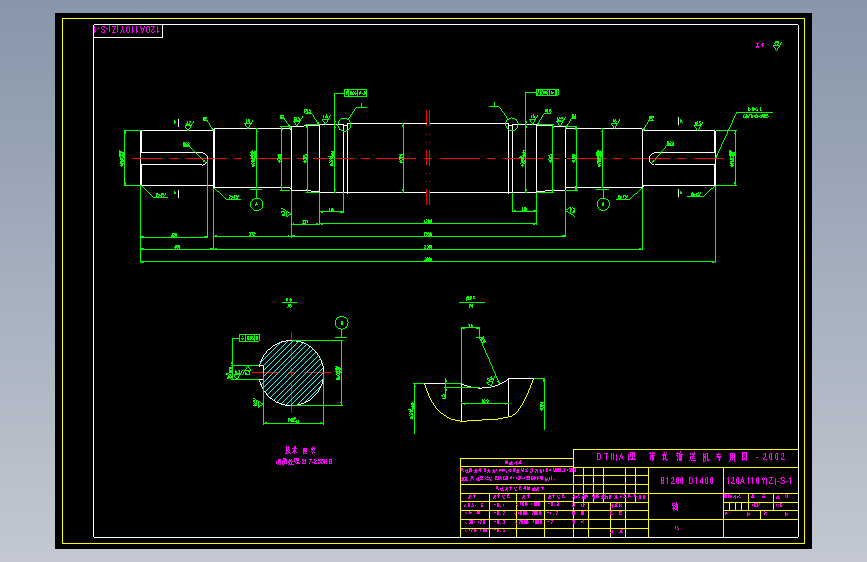The height and width of the screenshot is (562, 867).
Task: Select the right keyway slot on shaft
Action: tap(682, 158)
